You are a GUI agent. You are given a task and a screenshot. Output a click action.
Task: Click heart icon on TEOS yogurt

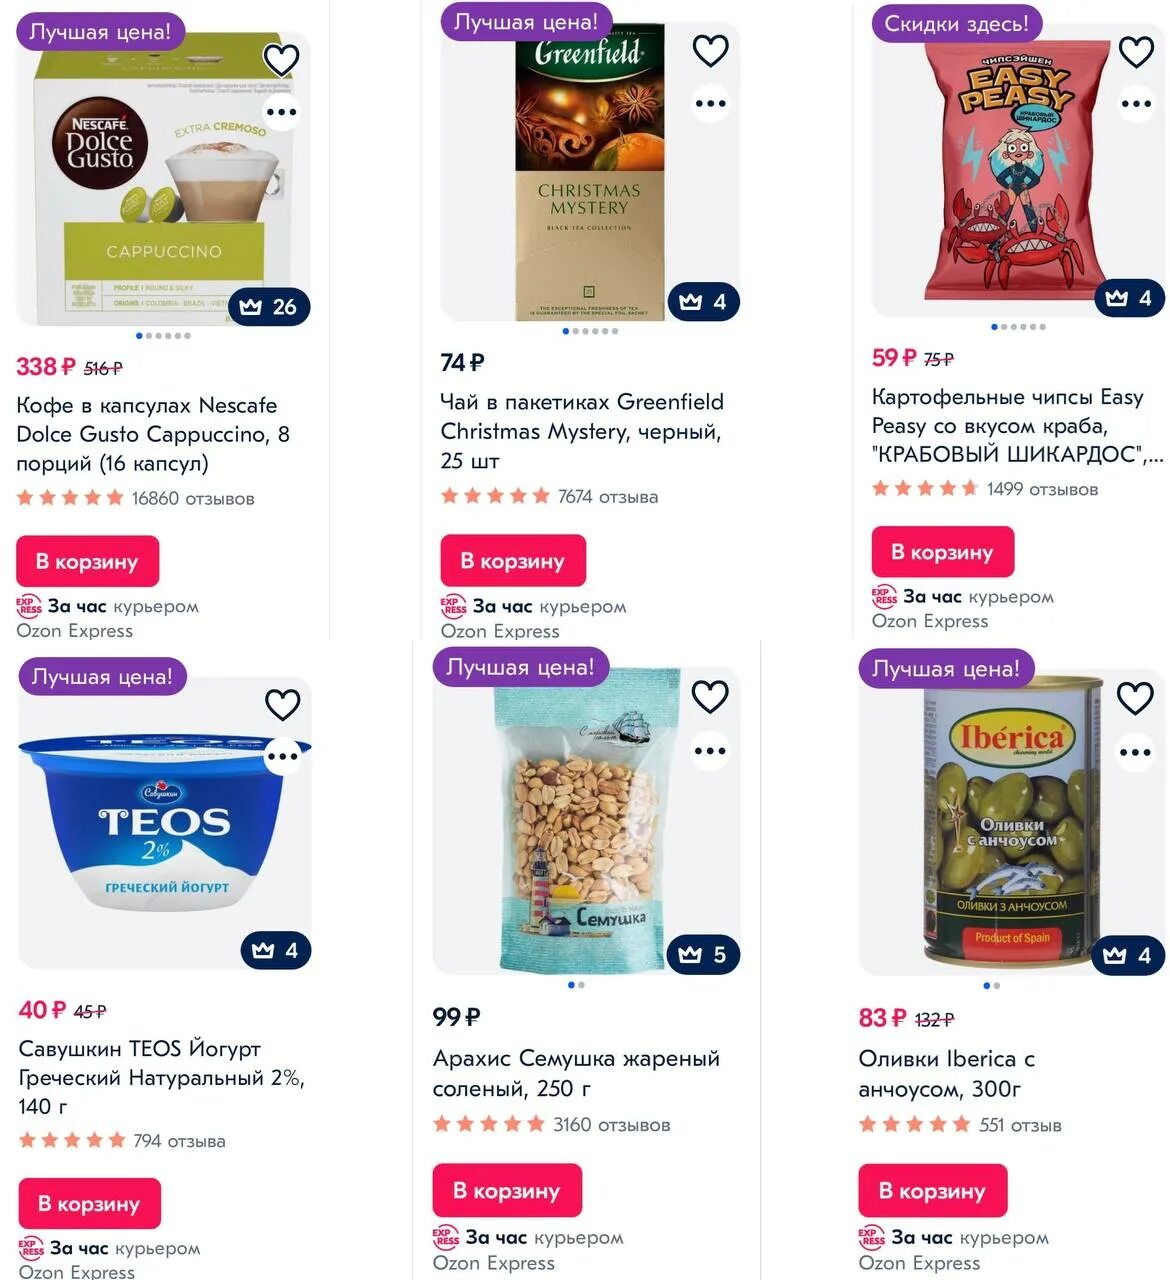click(x=282, y=704)
